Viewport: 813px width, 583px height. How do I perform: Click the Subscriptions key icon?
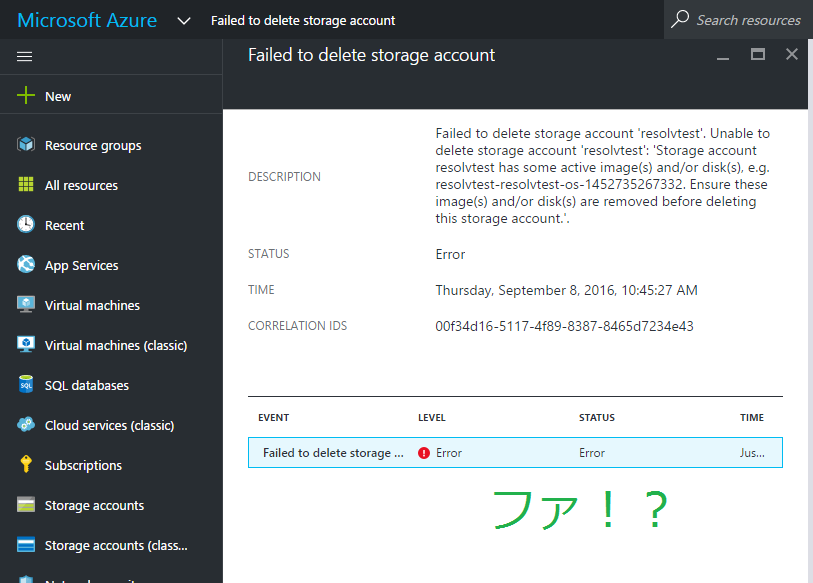tap(26, 464)
